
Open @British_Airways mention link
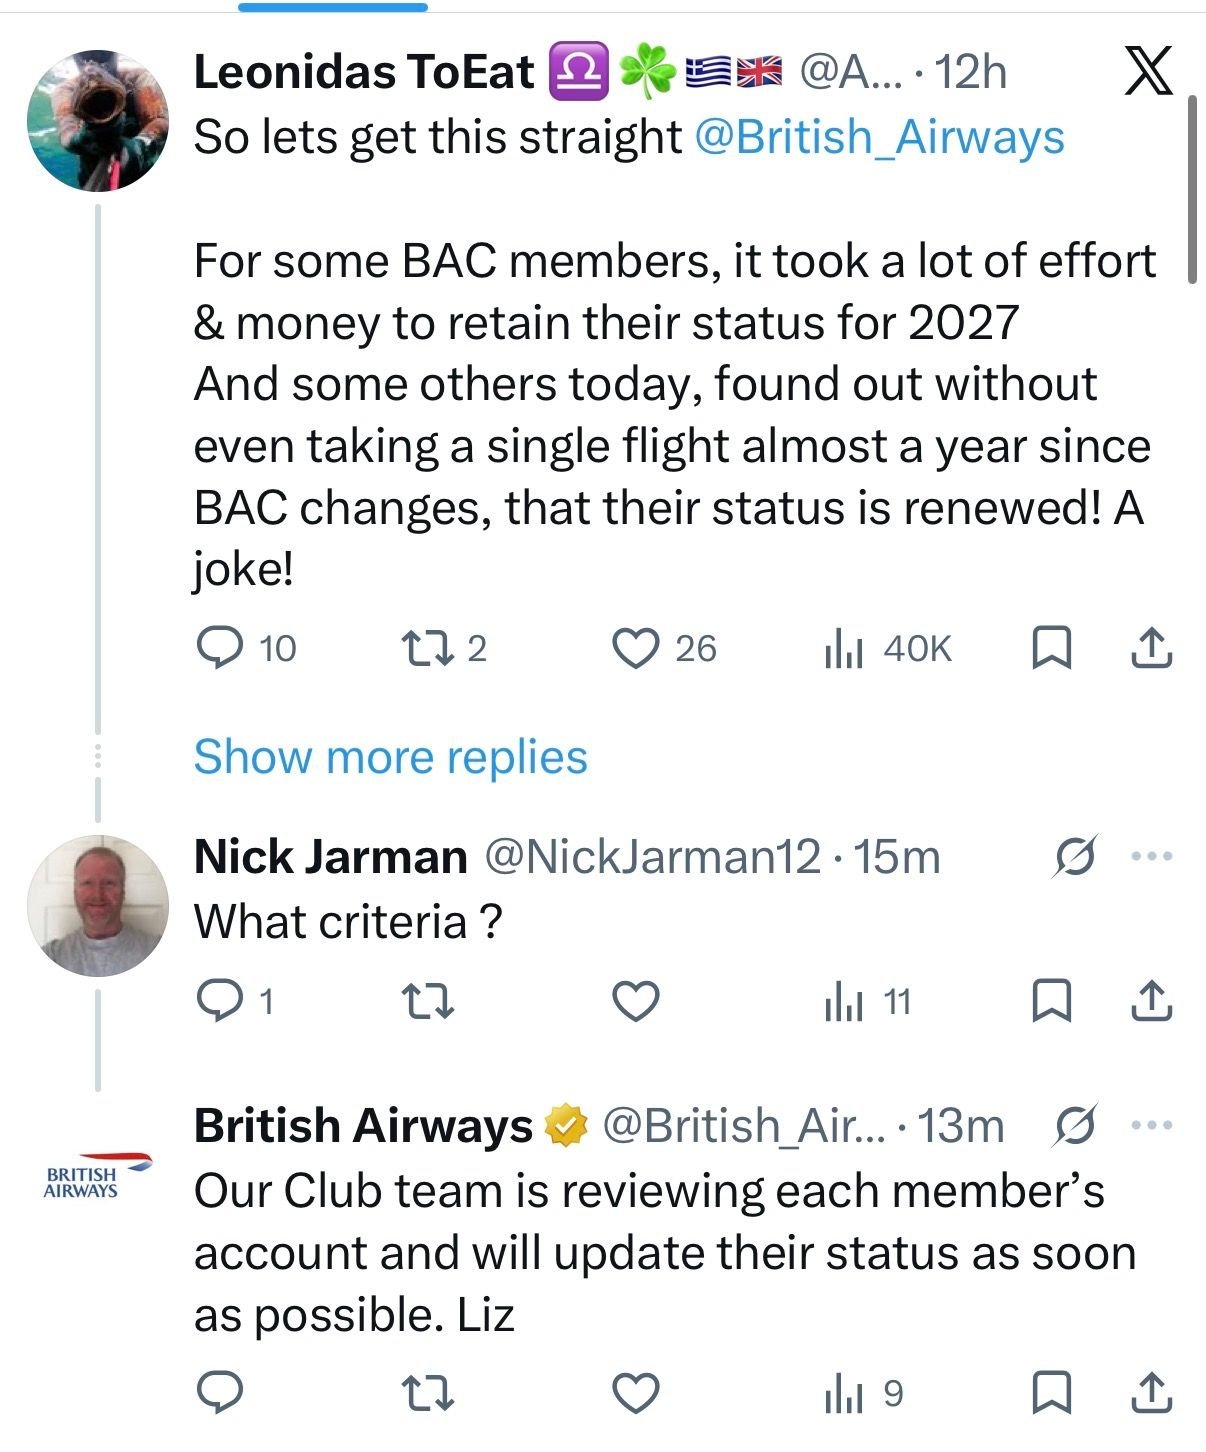tap(878, 137)
